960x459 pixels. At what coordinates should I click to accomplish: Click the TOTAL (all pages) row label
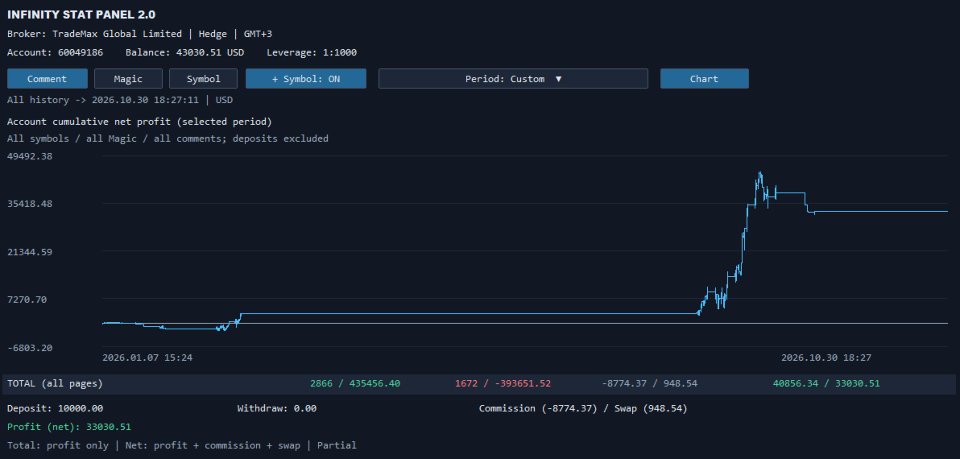55,384
